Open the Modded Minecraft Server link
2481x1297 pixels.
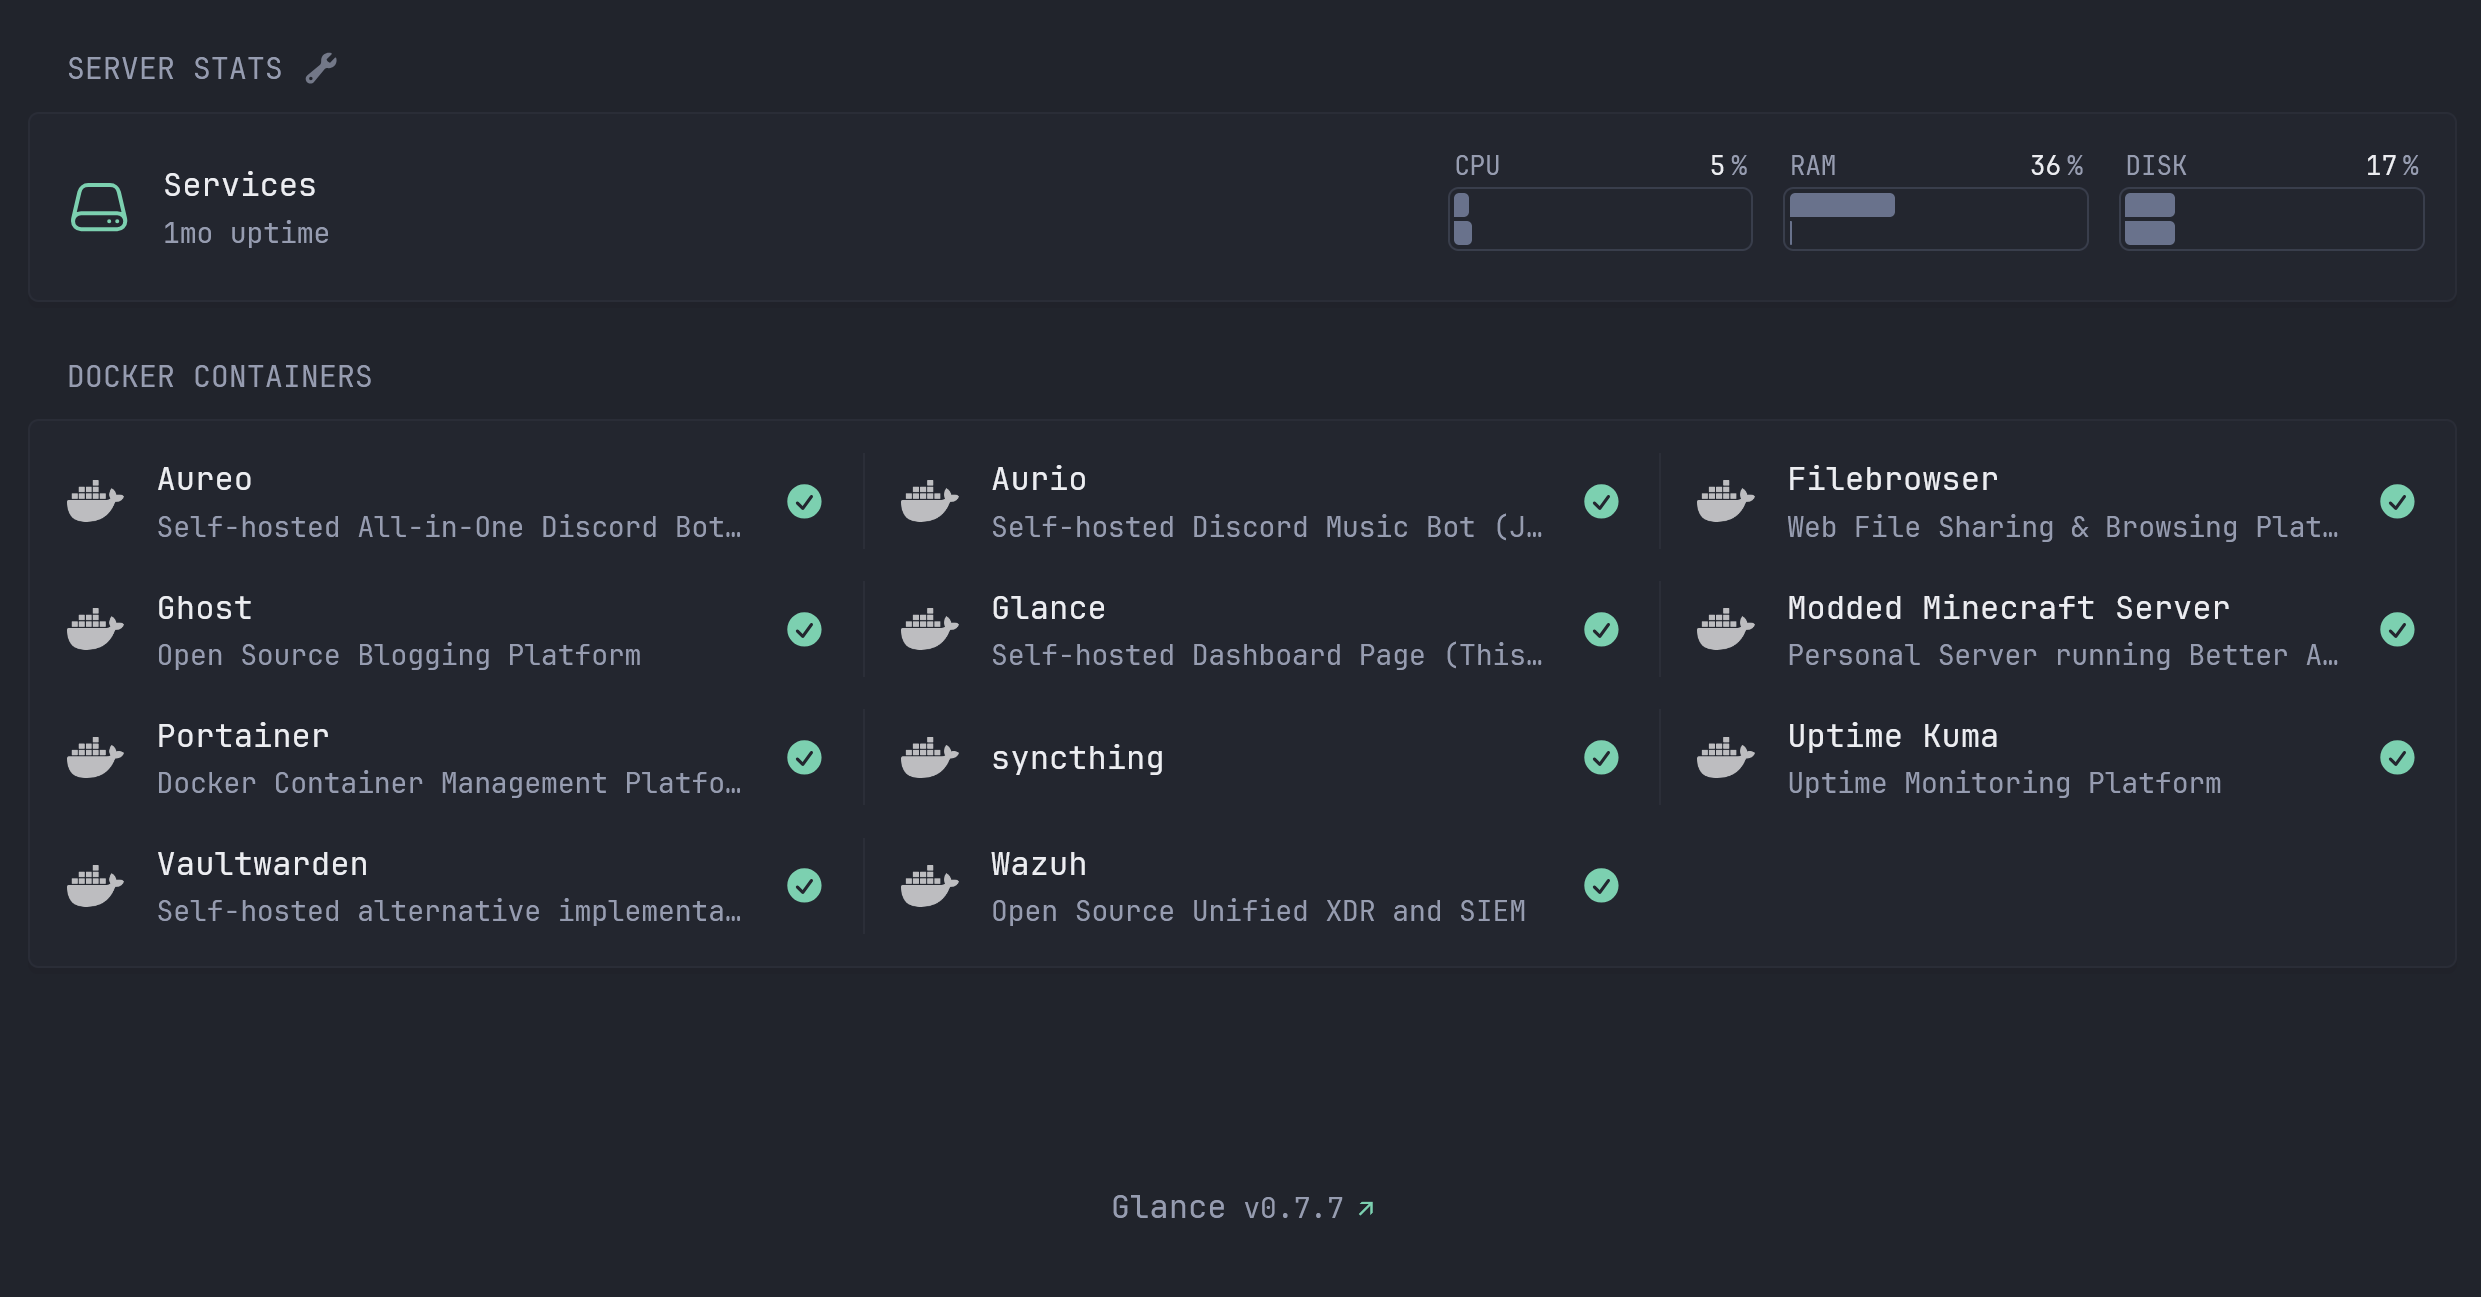point(2009,608)
